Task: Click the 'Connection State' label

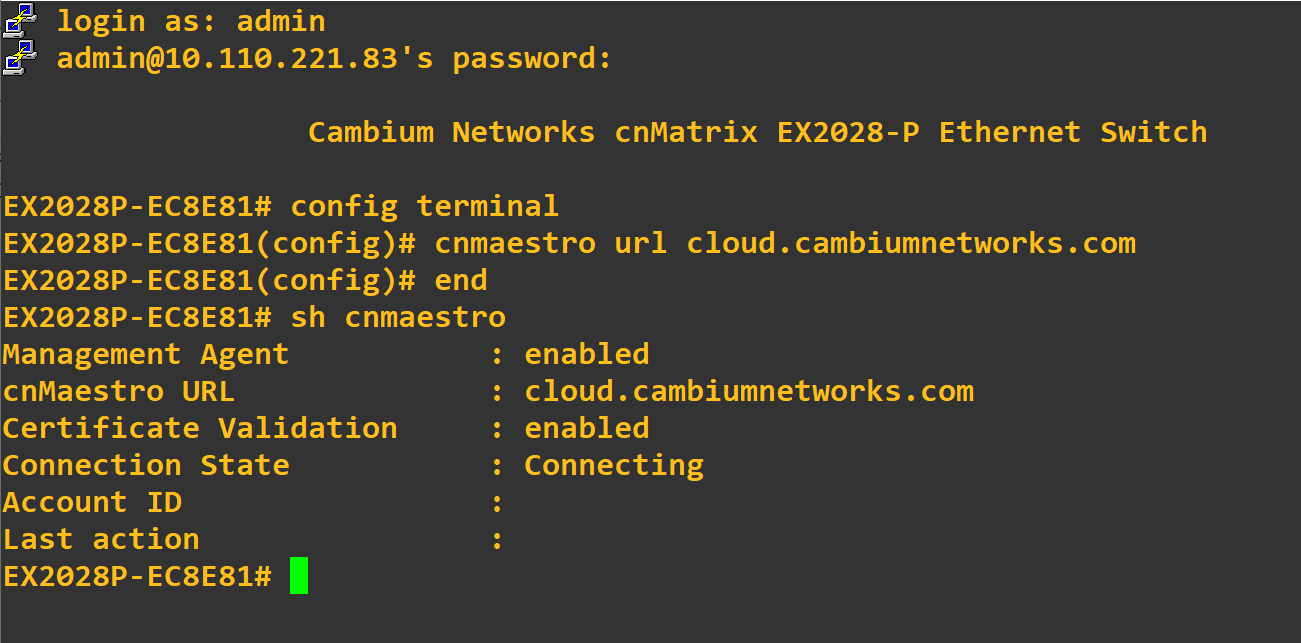Action: point(146,465)
